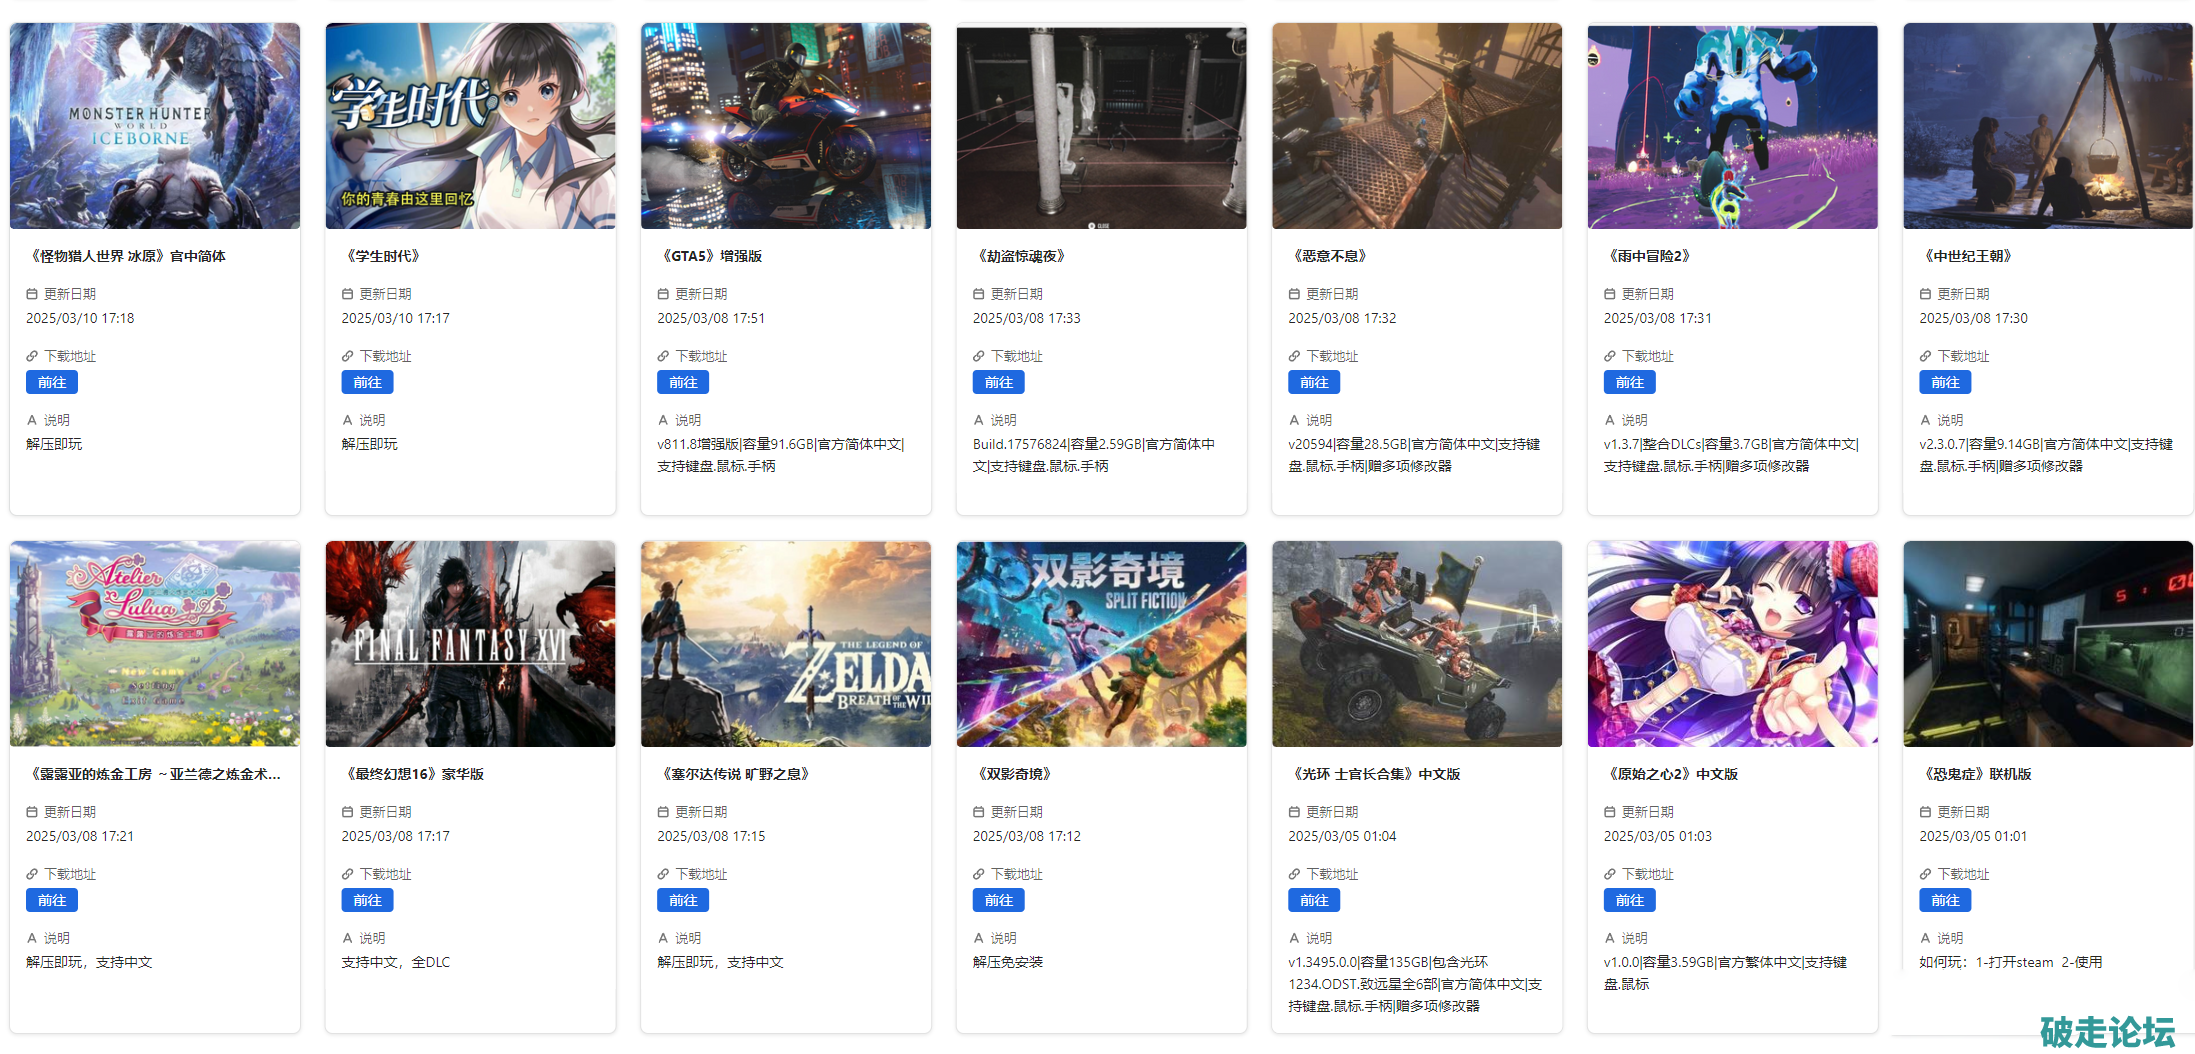The height and width of the screenshot is (1054, 2195).
Task: Open the 学生时代 cover image
Action: 470,126
